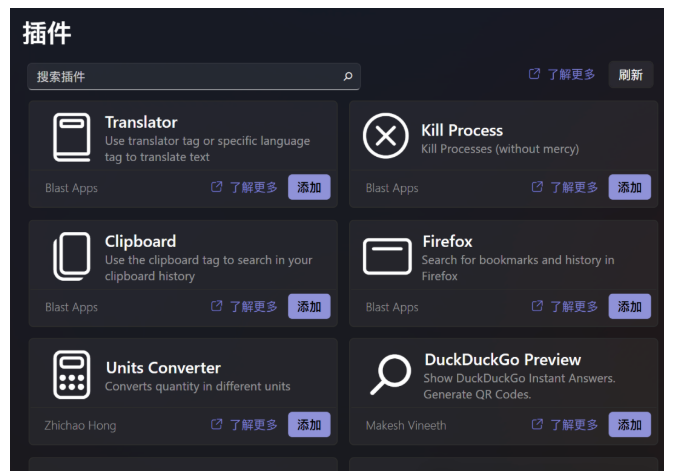The height and width of the screenshot is (471, 675).
Task: Click external link icon in Translator card
Action: click(x=217, y=186)
